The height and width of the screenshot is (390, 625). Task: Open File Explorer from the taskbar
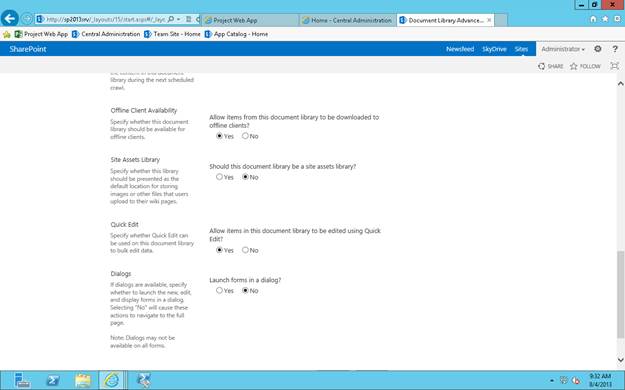pos(83,380)
